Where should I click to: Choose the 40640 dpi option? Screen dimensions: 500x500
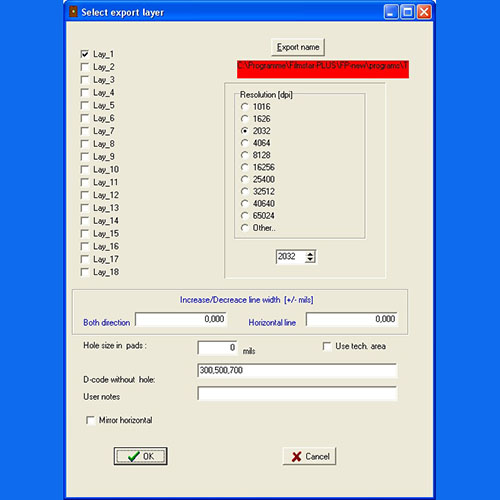point(245,204)
